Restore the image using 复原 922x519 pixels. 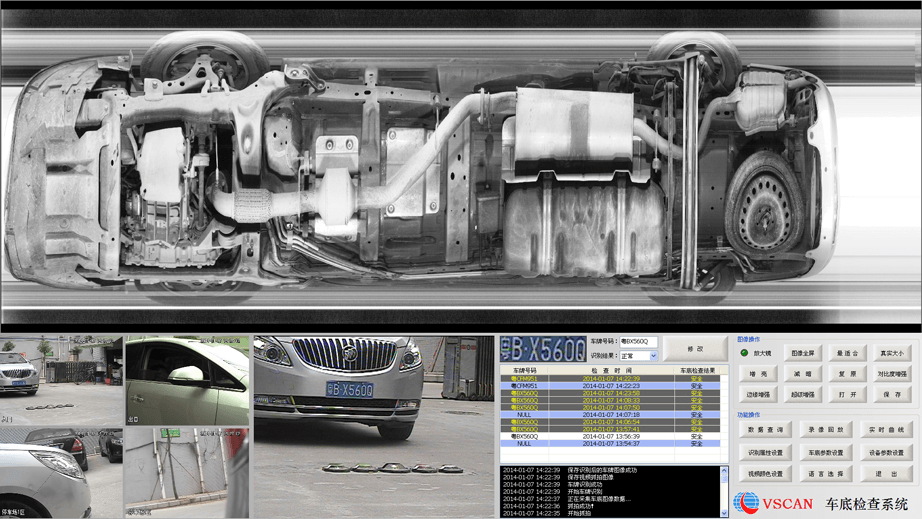[847, 374]
